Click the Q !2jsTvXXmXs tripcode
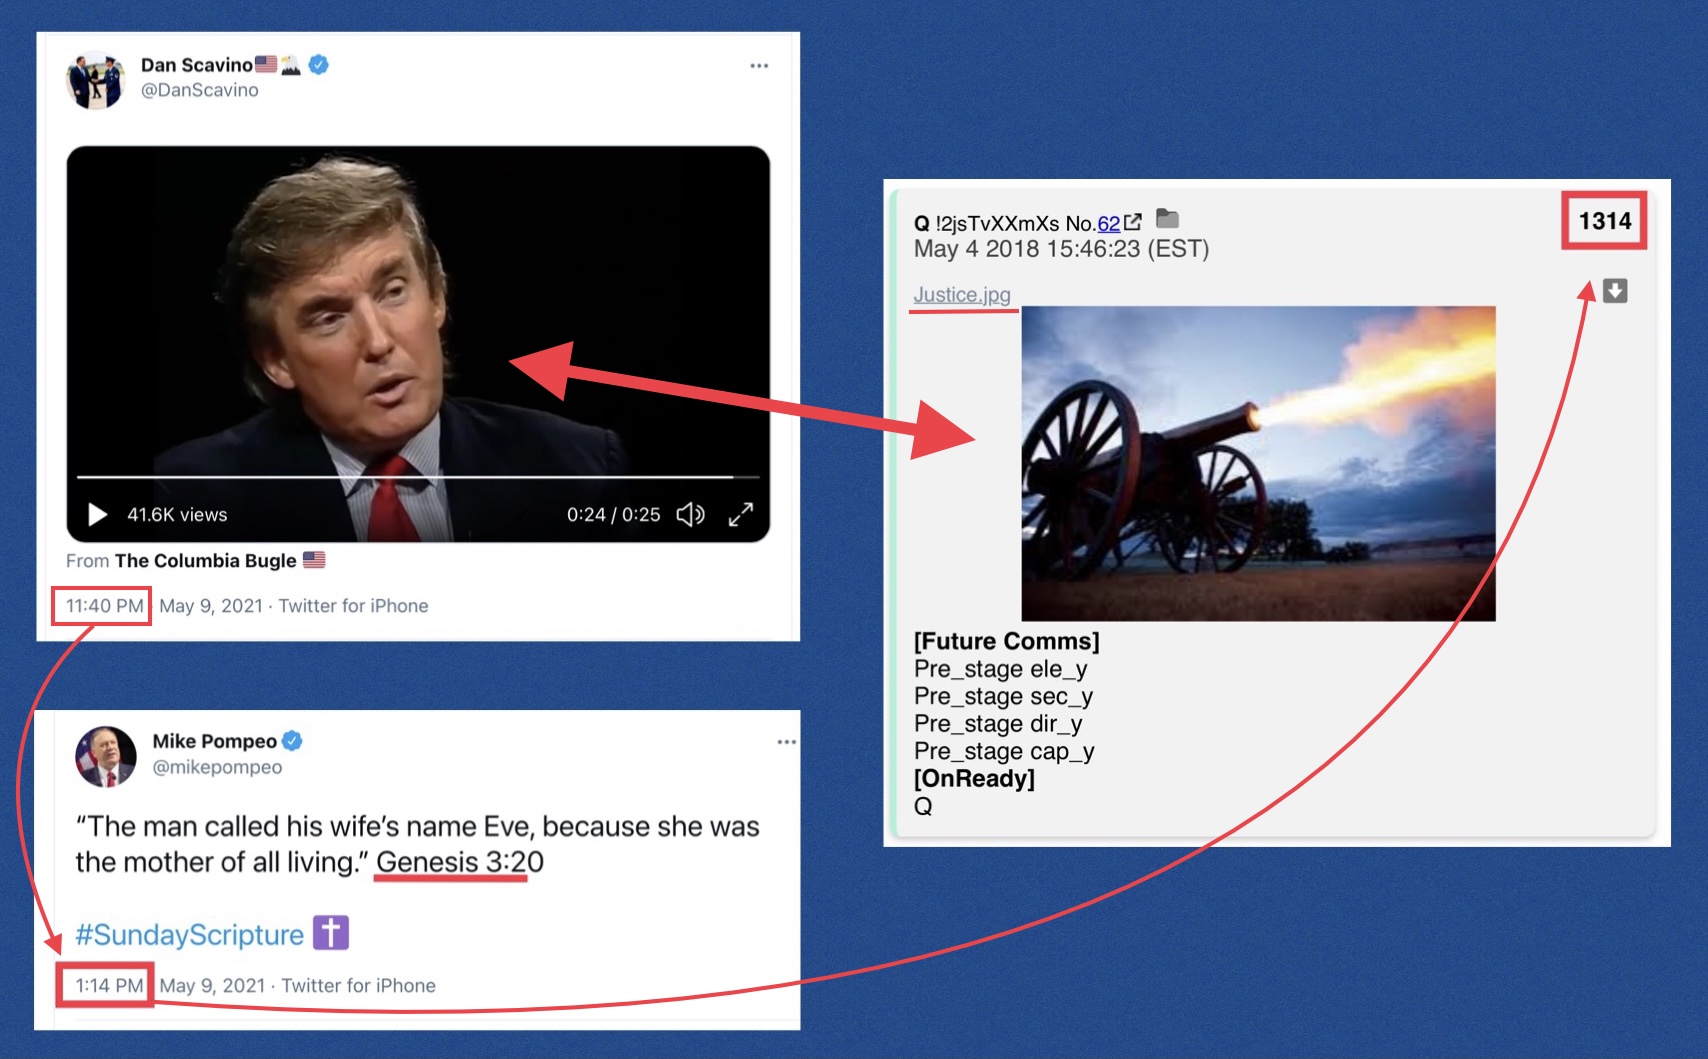 (x=987, y=224)
